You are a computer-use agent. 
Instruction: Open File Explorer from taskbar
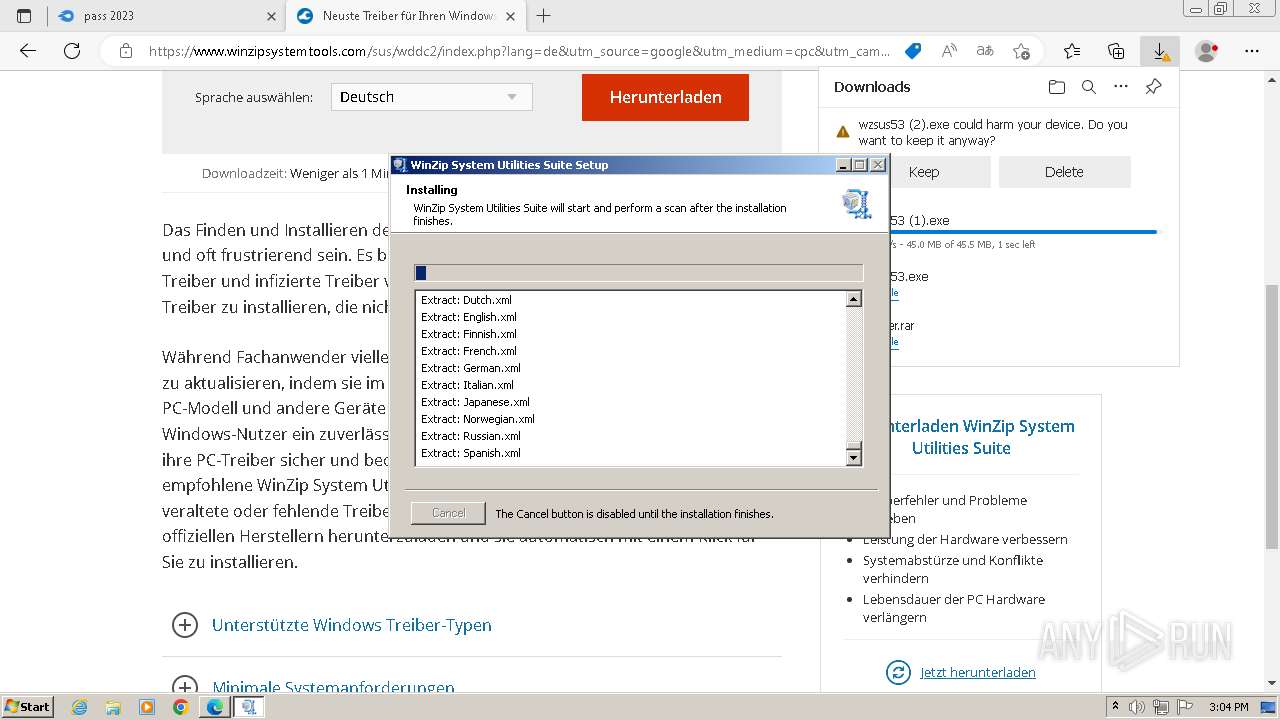click(113, 707)
